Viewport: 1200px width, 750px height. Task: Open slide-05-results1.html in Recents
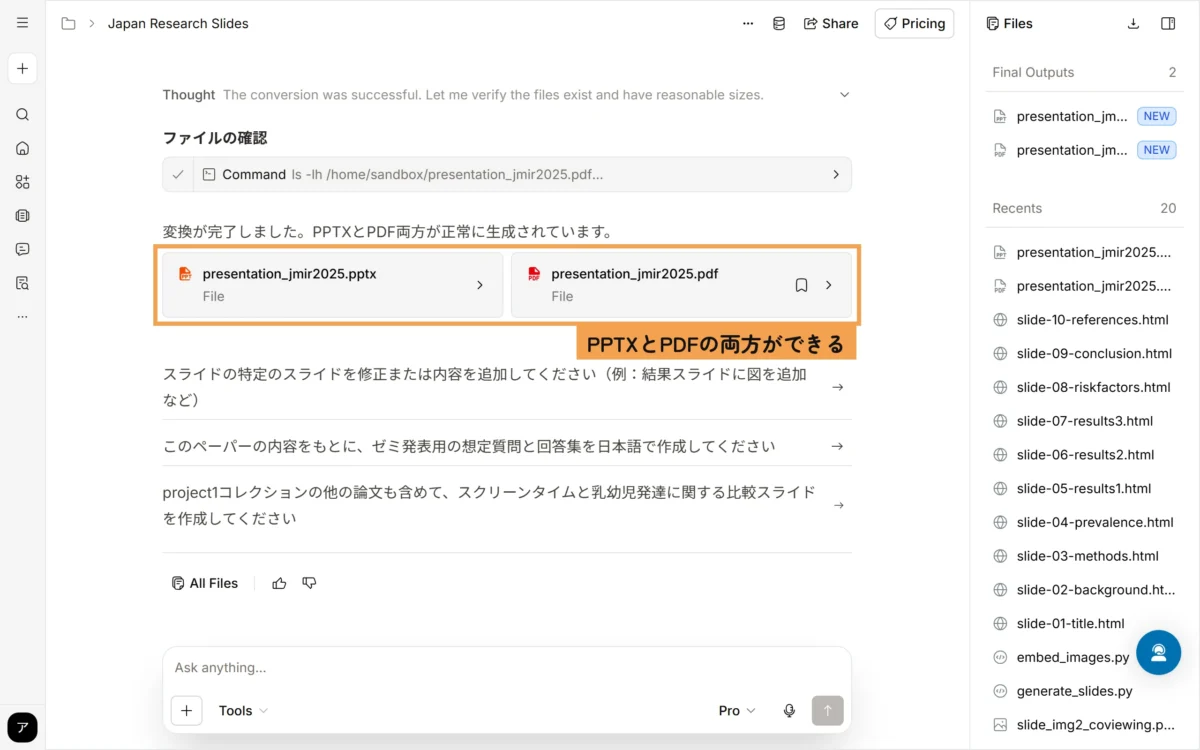pos(1085,489)
